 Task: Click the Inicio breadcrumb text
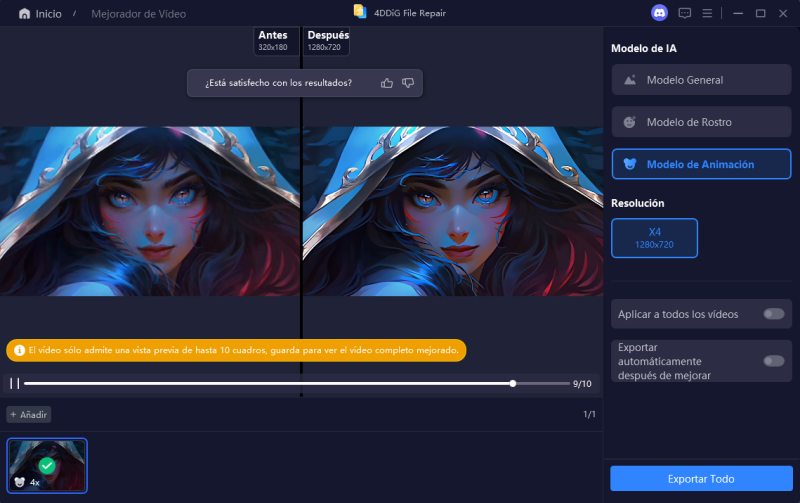pos(48,14)
